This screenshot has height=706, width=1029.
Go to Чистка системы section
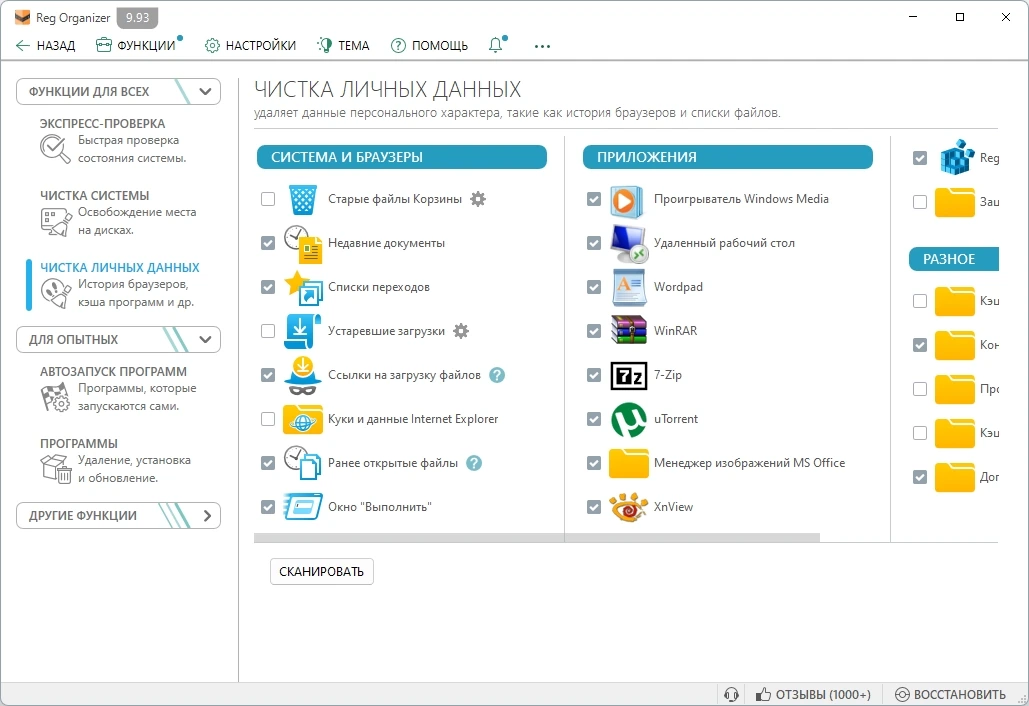118,213
